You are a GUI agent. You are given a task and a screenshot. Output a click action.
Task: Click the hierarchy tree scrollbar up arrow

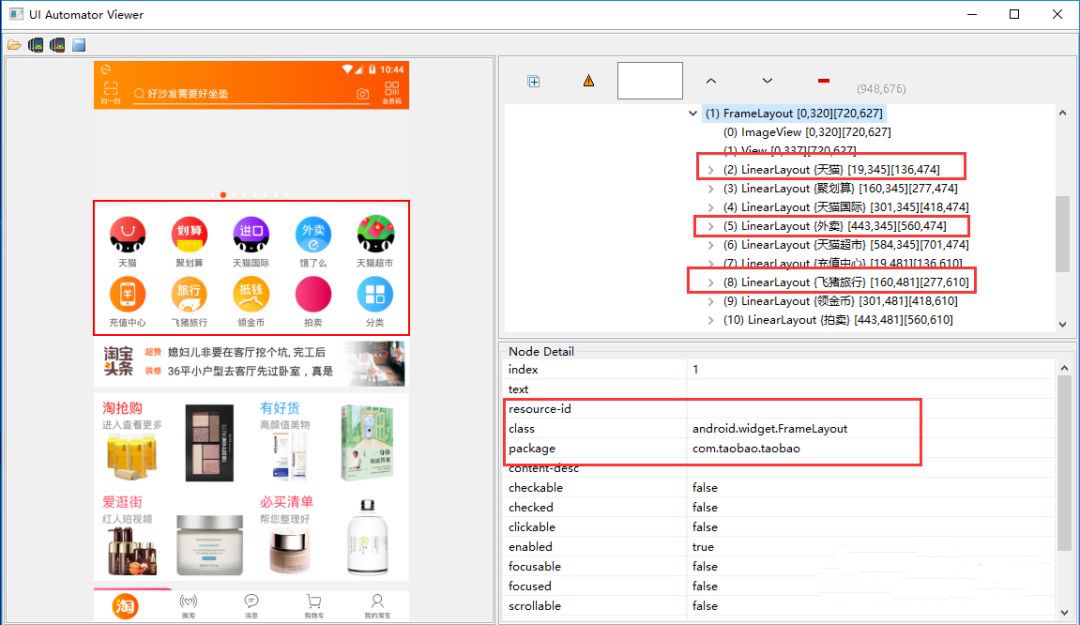tap(1063, 112)
